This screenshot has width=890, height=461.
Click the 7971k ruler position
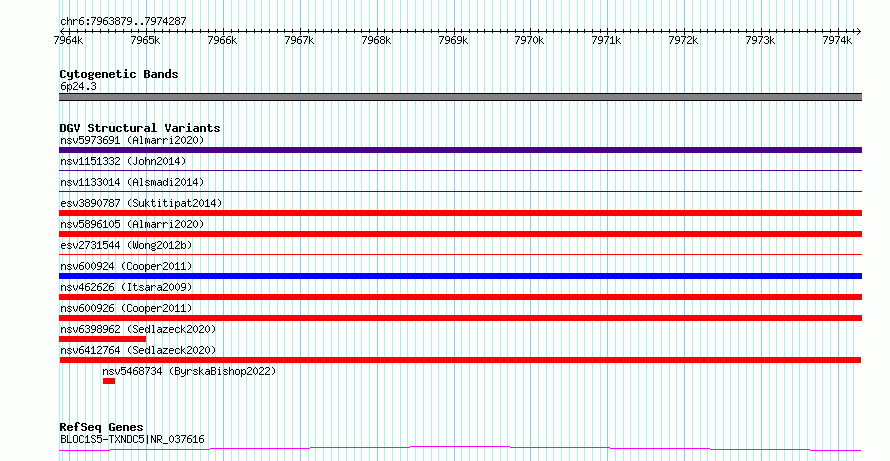[x=607, y=41]
